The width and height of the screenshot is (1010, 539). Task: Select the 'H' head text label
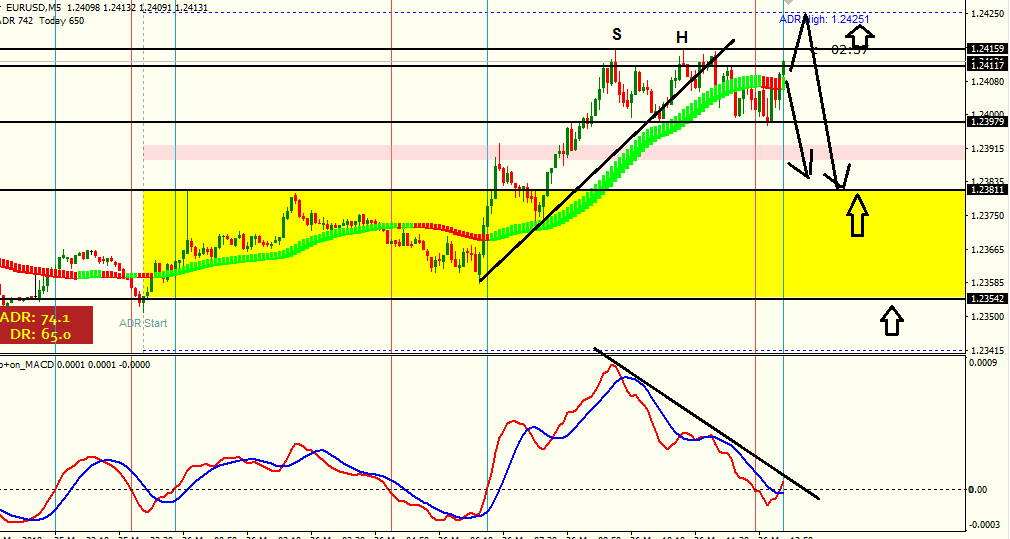682,38
